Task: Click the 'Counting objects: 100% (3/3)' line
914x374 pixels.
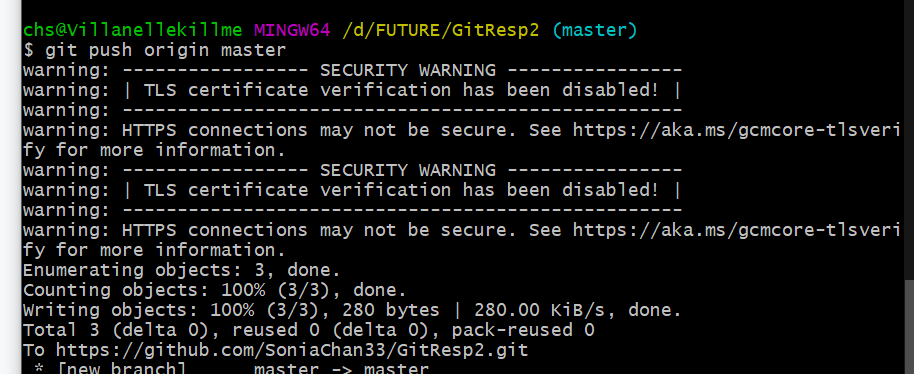Action: click(215, 290)
